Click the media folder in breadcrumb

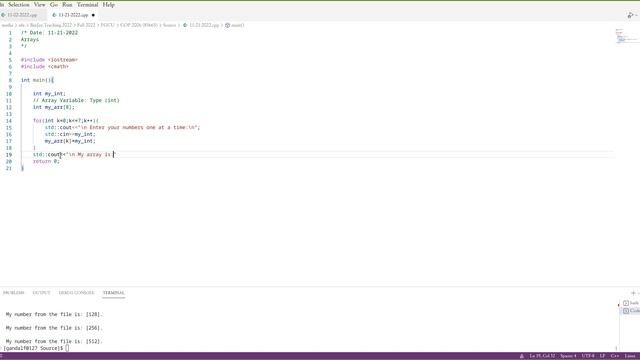pyautogui.click(x=7, y=25)
